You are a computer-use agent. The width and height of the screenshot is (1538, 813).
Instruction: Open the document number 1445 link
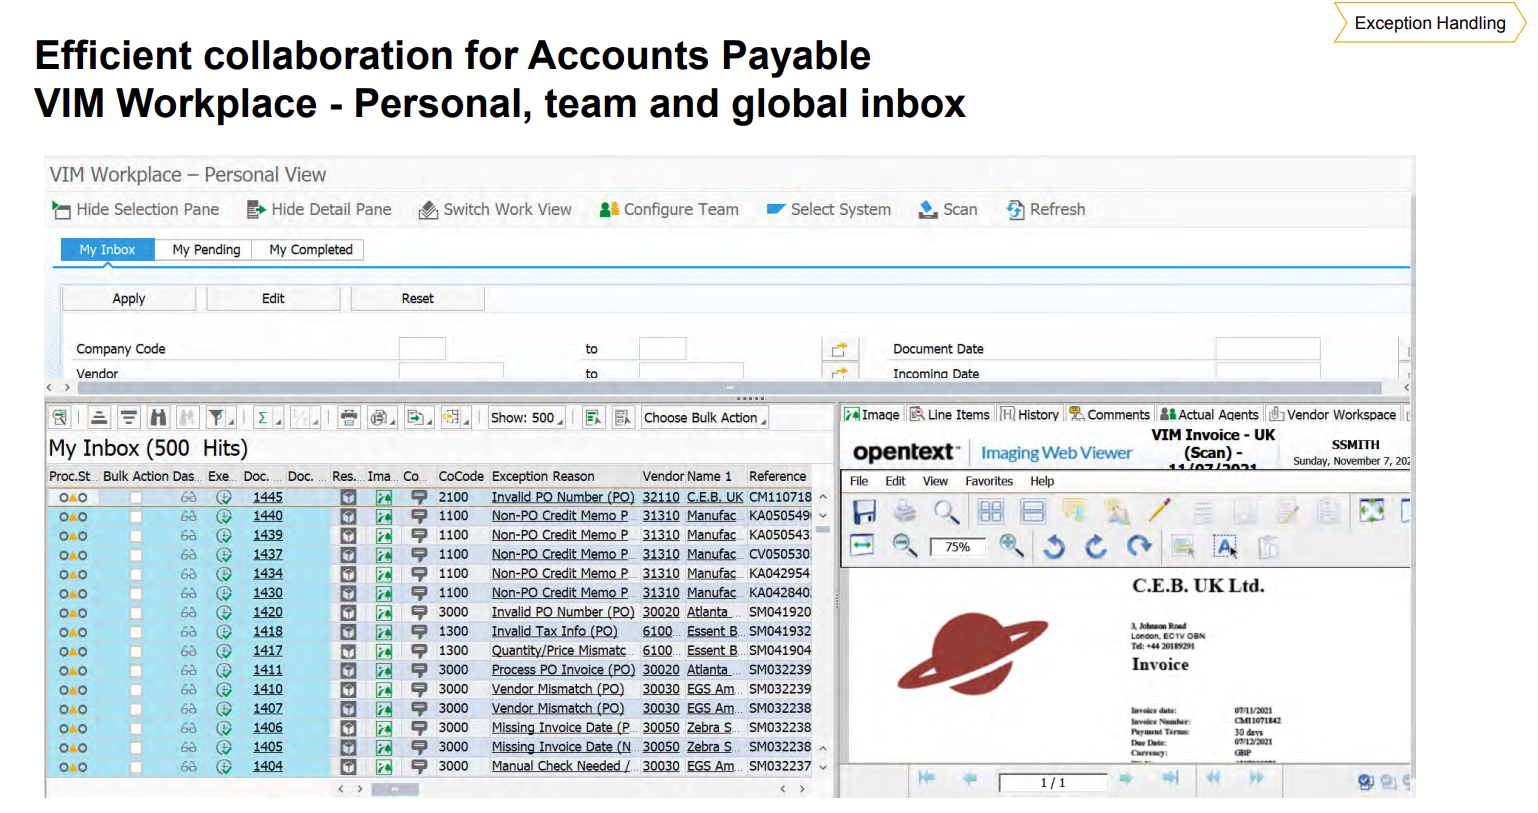point(267,497)
